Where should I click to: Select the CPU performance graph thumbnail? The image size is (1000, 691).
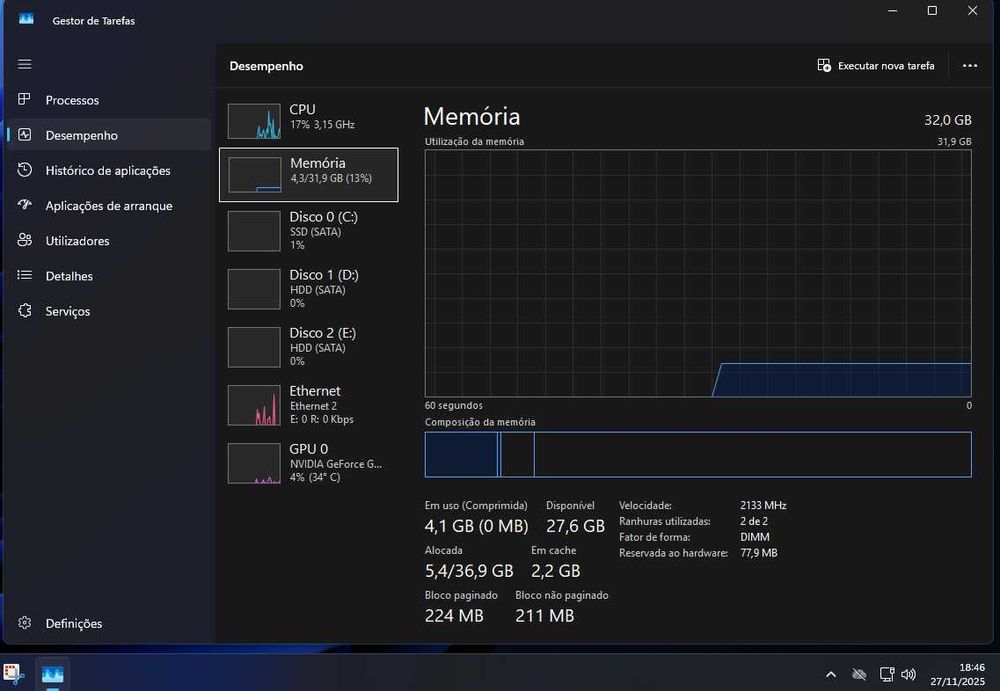point(254,121)
